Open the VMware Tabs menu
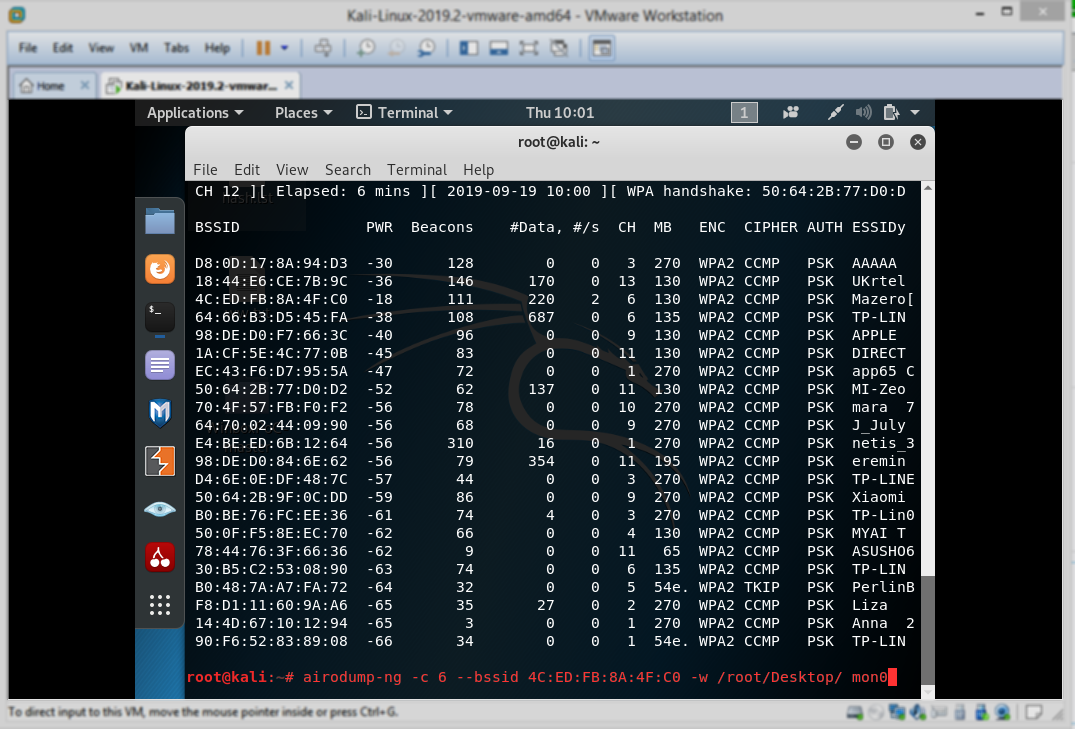This screenshot has width=1075, height=729. [x=176, y=48]
